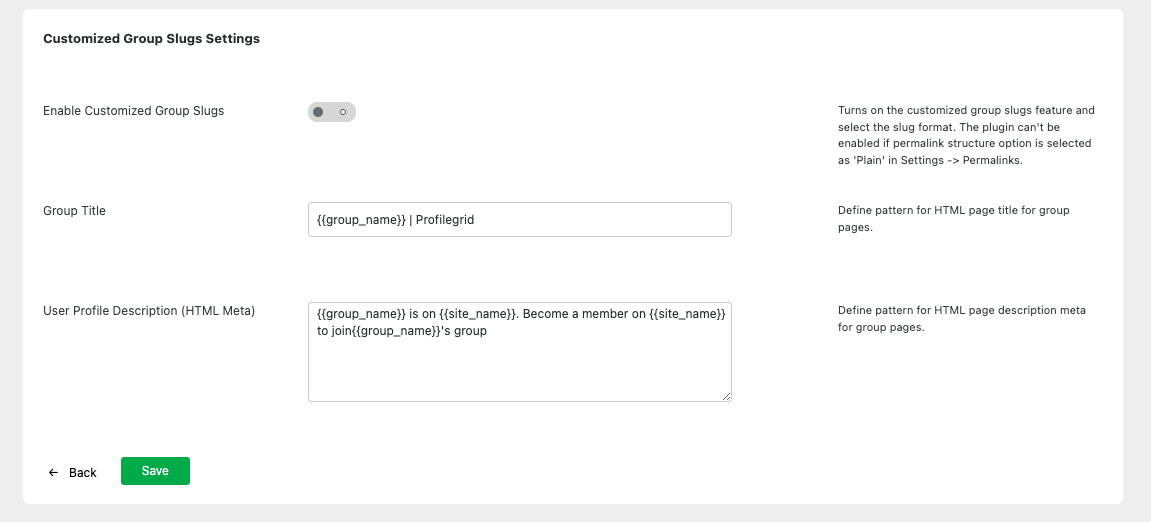This screenshot has width=1151, height=522.
Task: Click the help text about page description meta
Action: coord(961,319)
